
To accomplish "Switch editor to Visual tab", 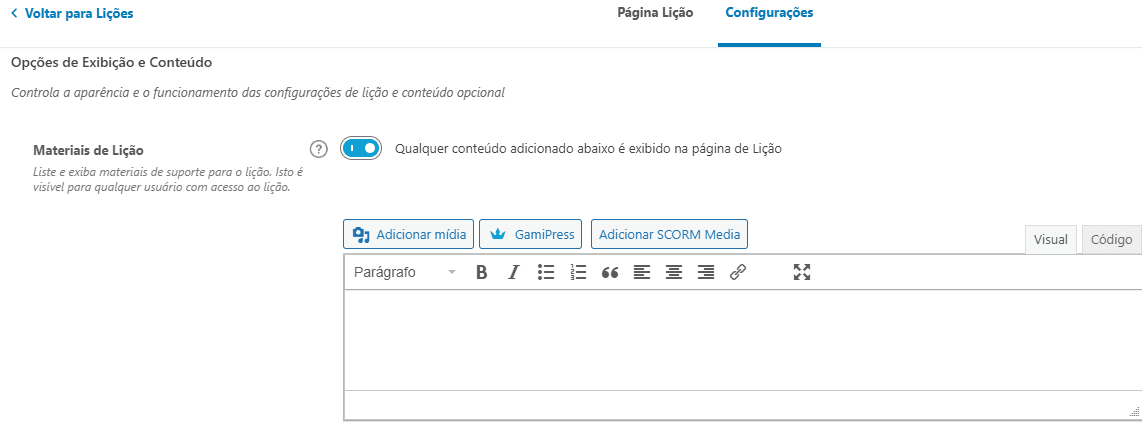I will [x=1050, y=239].
